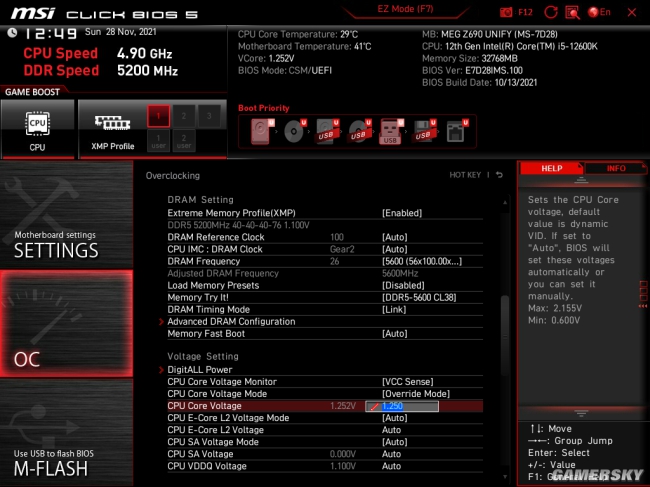650x487 pixels.
Task: Expand DigitALL Power submenu
Action: [200, 370]
